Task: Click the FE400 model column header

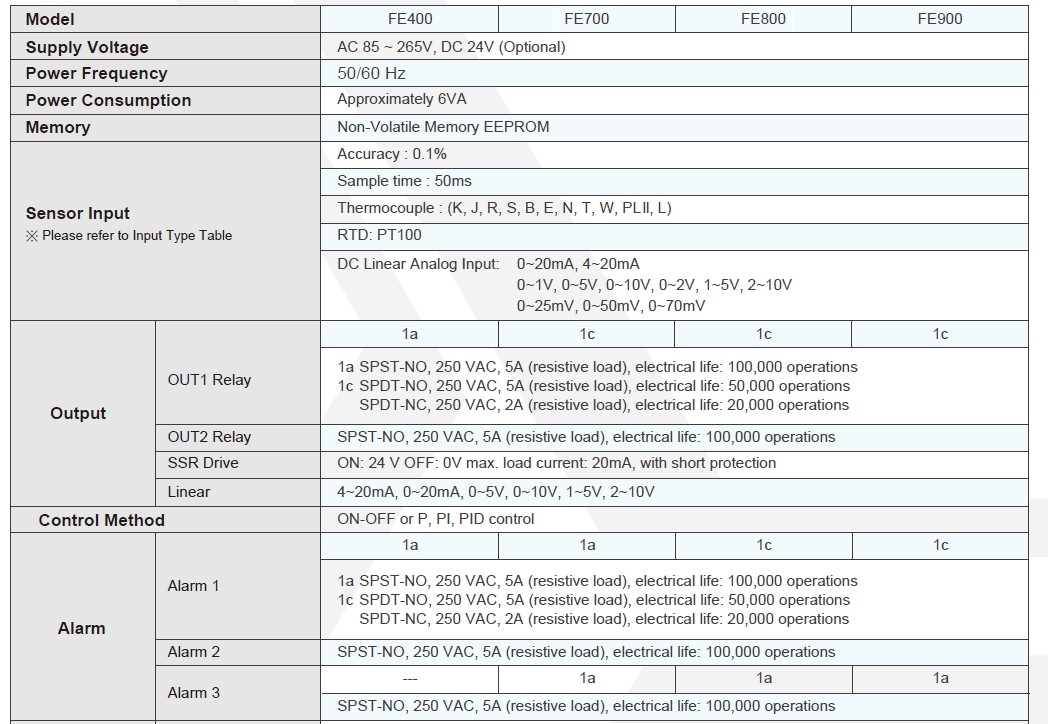Action: [x=410, y=19]
